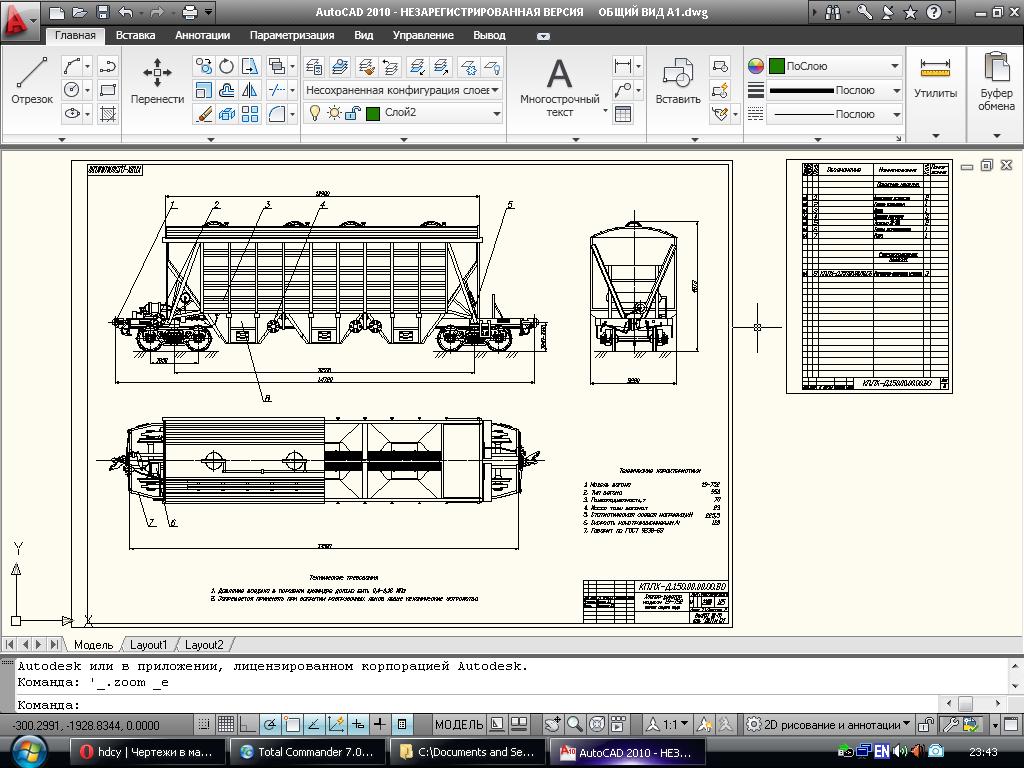Expand the Fillet tool dropdown arrow
Viewport: 1024px width, 768px height.
(293, 114)
